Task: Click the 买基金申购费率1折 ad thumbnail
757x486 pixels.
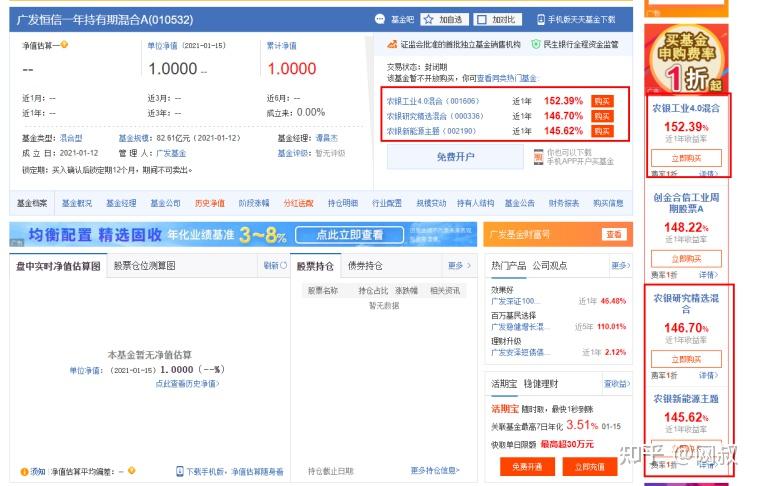Action: click(686, 58)
